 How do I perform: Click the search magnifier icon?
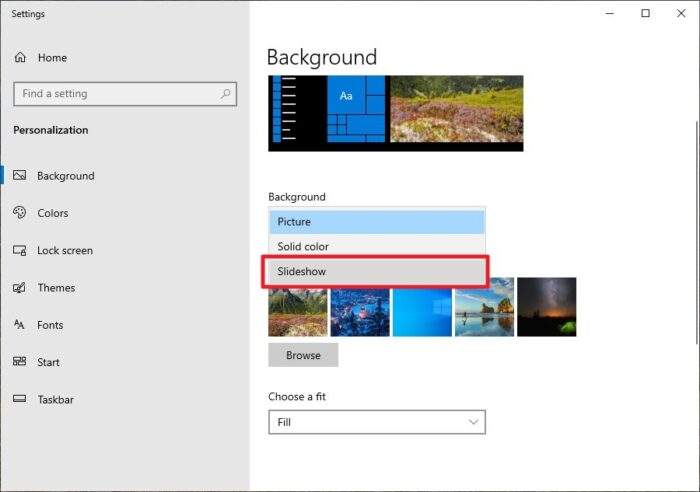point(225,94)
